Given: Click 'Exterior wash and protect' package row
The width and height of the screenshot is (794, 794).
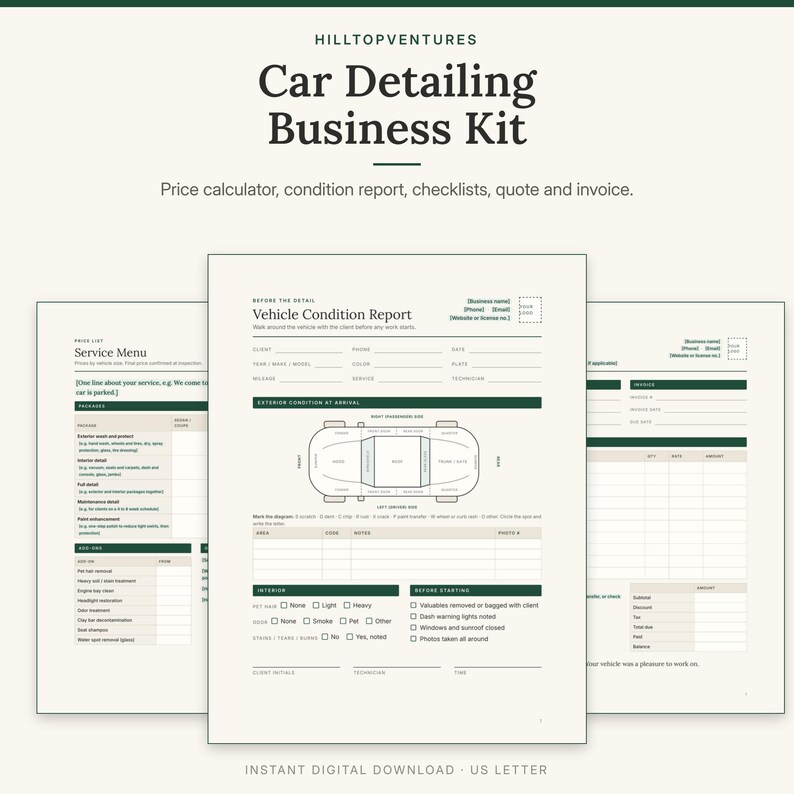Looking at the screenshot, I should pos(141,443).
